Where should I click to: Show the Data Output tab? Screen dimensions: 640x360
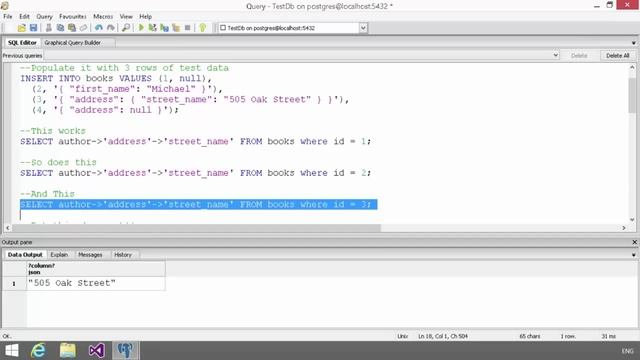coord(25,255)
